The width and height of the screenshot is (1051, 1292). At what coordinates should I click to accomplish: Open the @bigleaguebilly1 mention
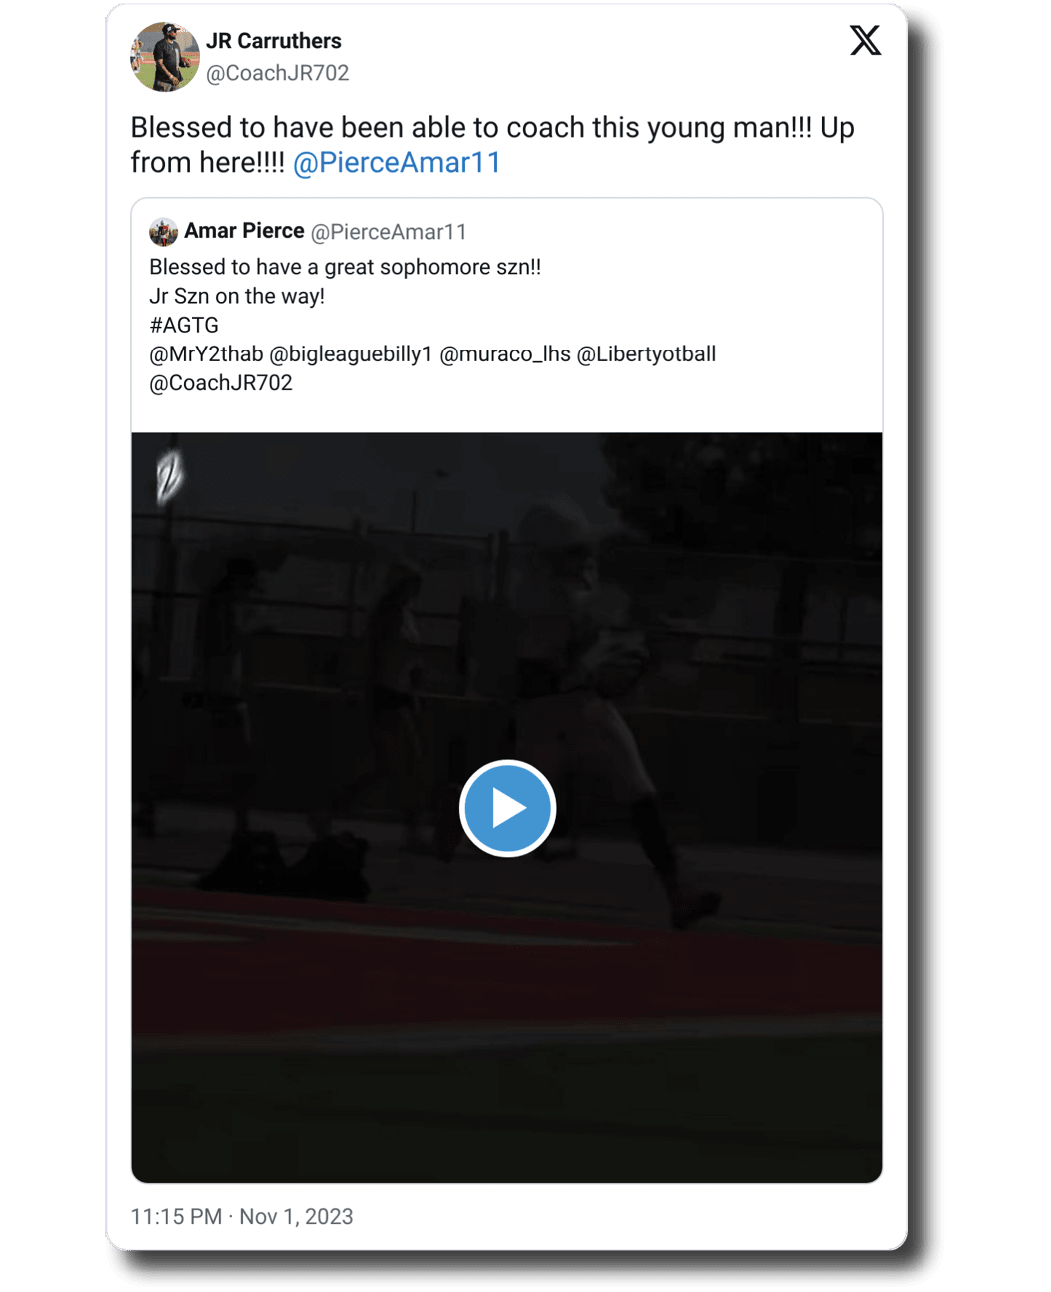click(351, 354)
